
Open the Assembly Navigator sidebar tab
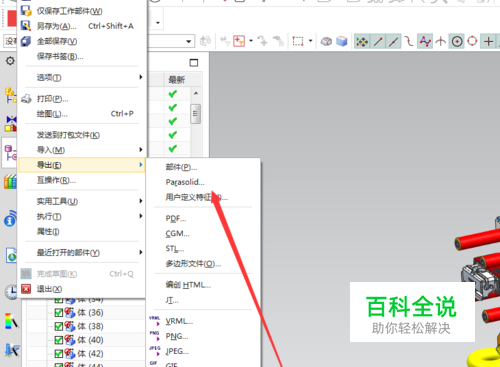tap(10, 95)
